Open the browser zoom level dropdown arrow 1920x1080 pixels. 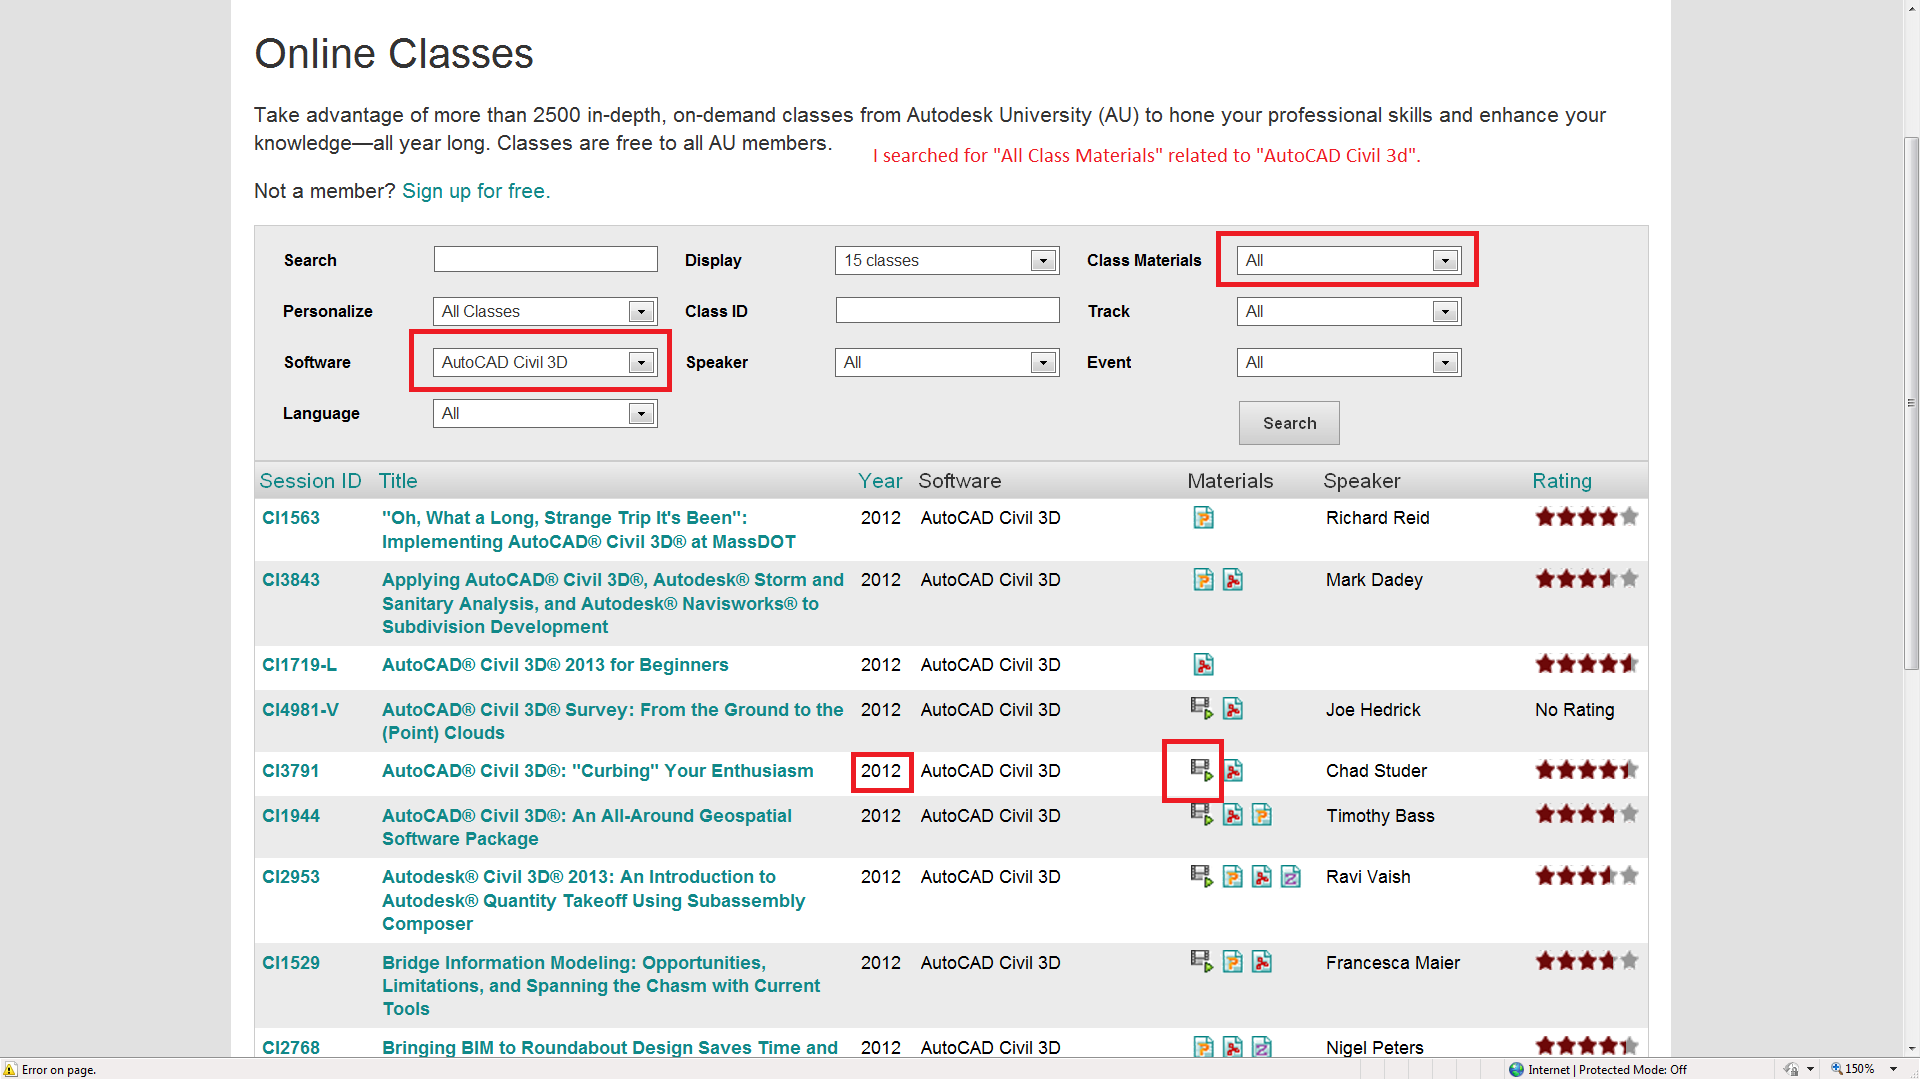1893,1069
